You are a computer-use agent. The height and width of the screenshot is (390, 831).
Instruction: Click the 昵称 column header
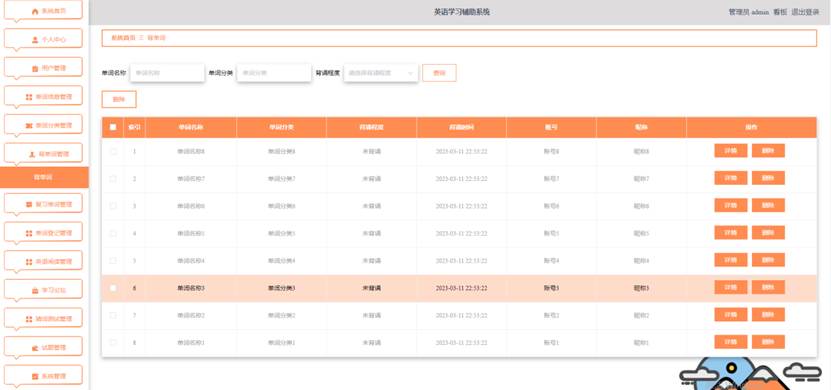[641, 128]
